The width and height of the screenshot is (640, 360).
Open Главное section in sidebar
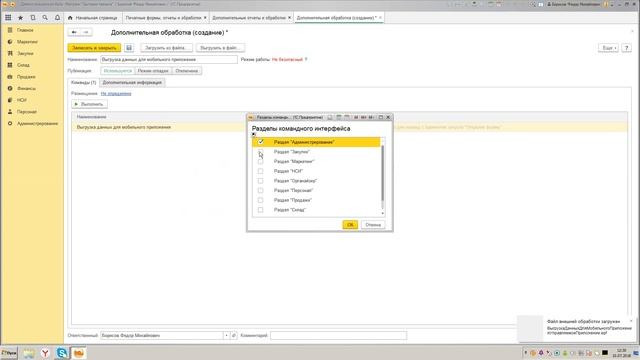(25, 30)
